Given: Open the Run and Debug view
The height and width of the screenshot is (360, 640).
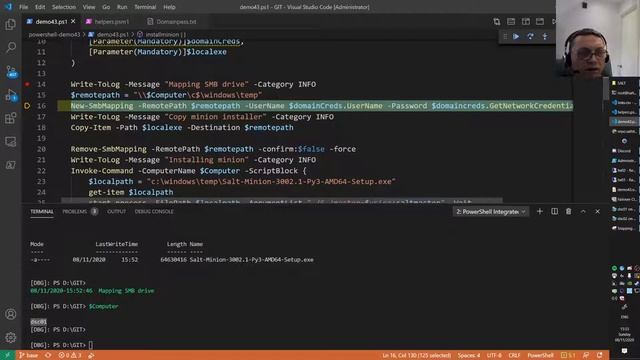Looking at the screenshot, I should click(11, 96).
